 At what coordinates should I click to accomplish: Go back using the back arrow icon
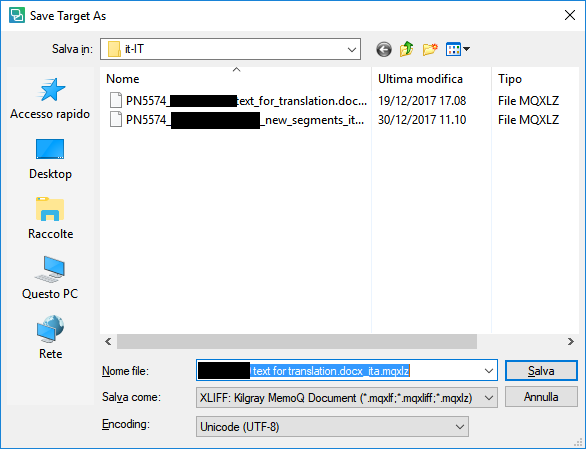(x=384, y=49)
